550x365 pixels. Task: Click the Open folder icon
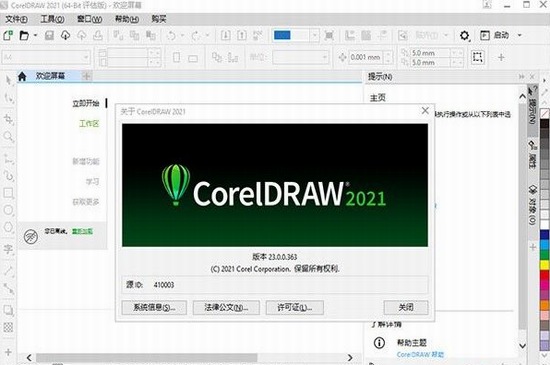(24, 35)
